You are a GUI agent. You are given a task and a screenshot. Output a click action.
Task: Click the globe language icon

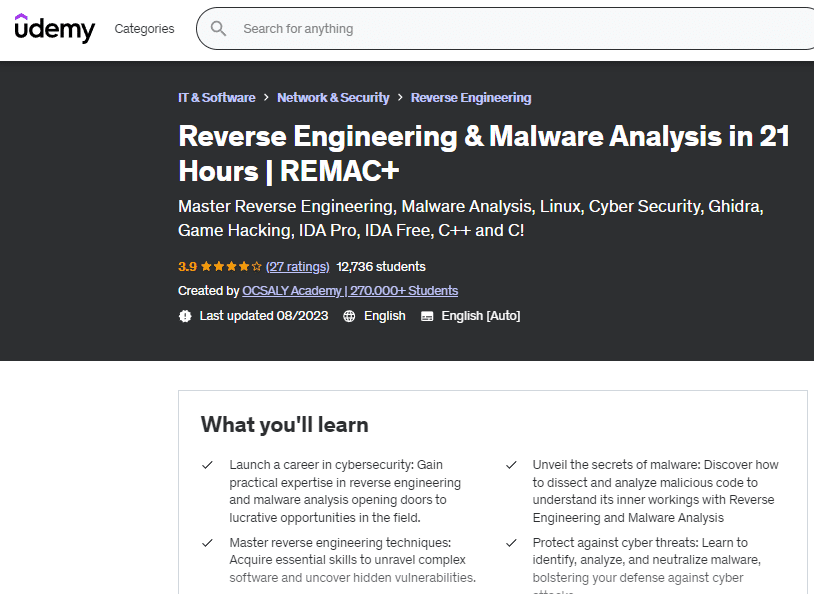(349, 316)
